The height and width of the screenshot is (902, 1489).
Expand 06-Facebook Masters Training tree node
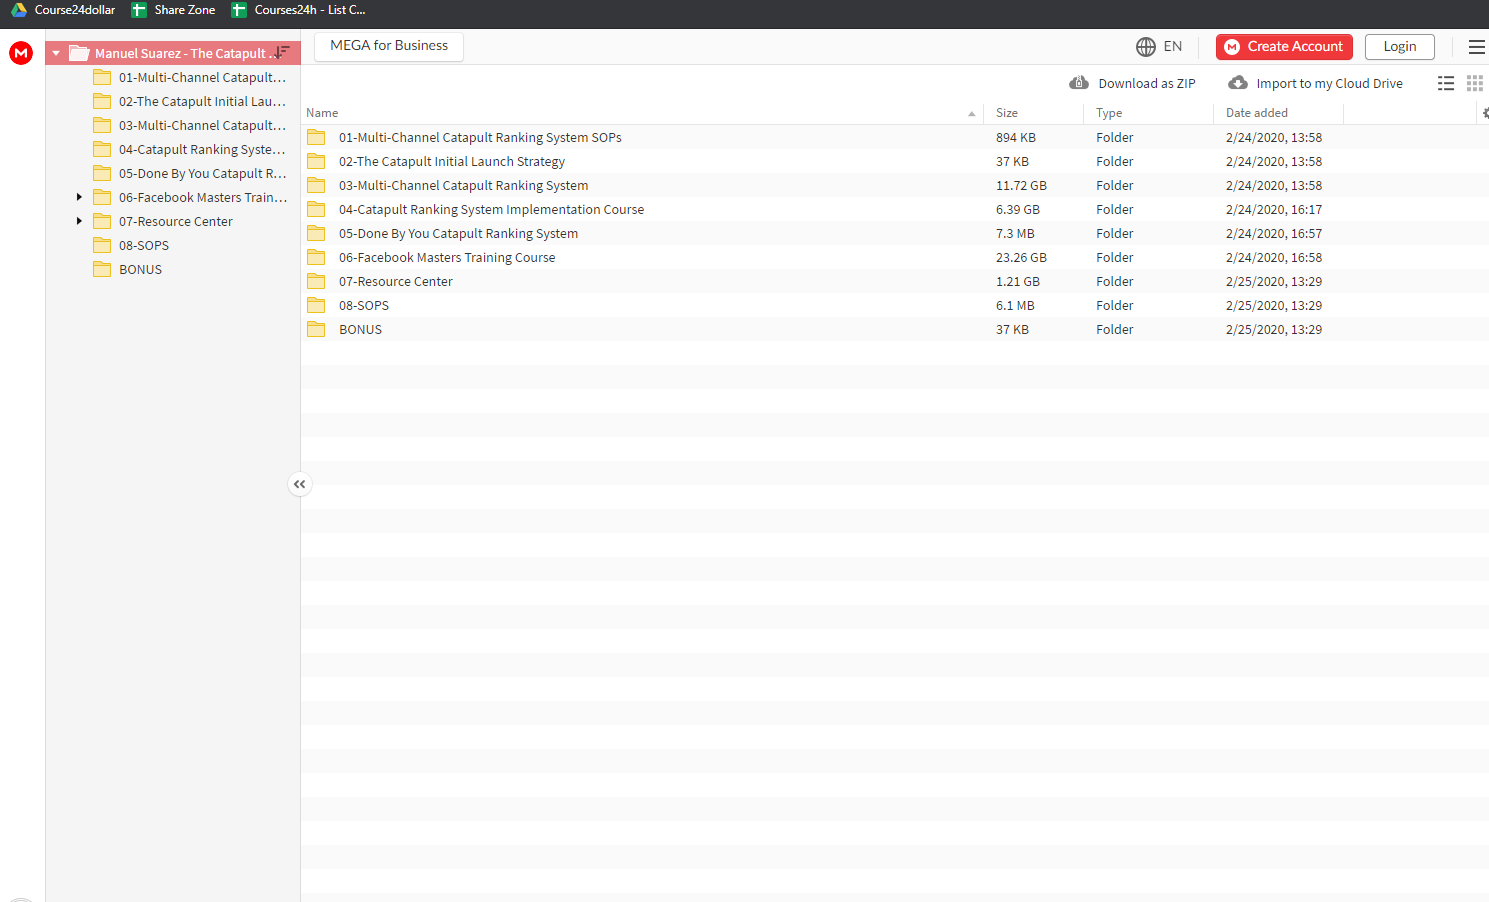point(79,197)
